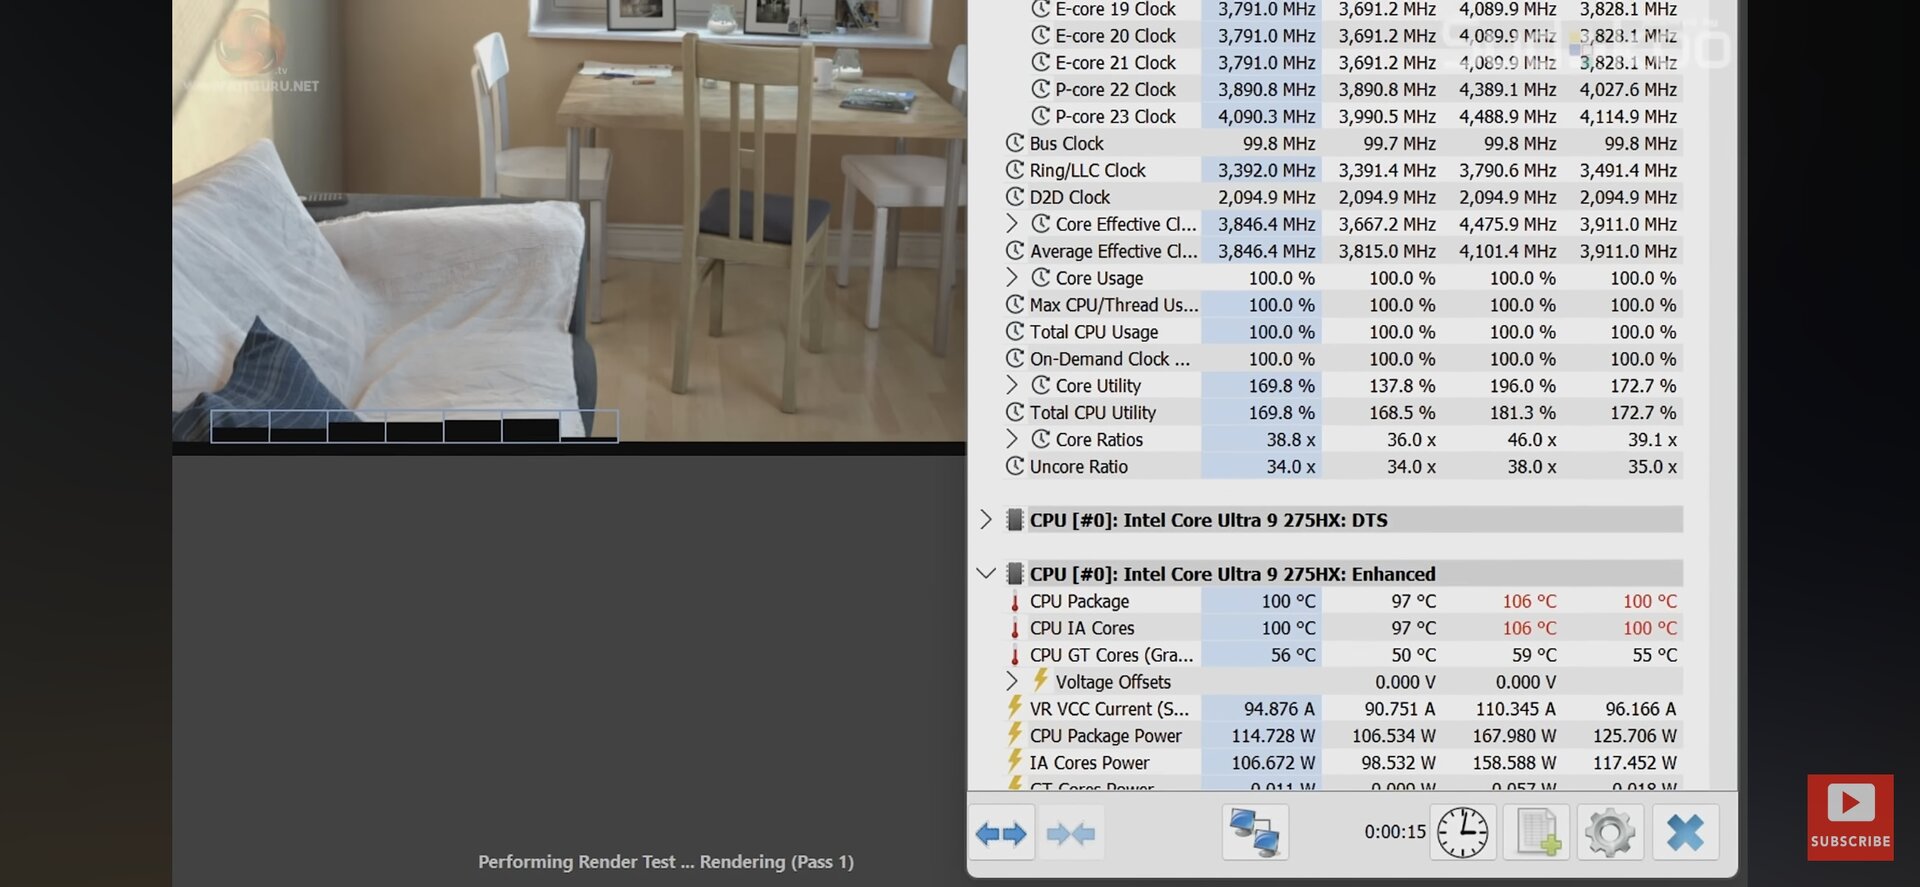The image size is (1920, 887).
Task: Click the '4,475.9 MHz' maximum clock value
Action: [1507, 224]
